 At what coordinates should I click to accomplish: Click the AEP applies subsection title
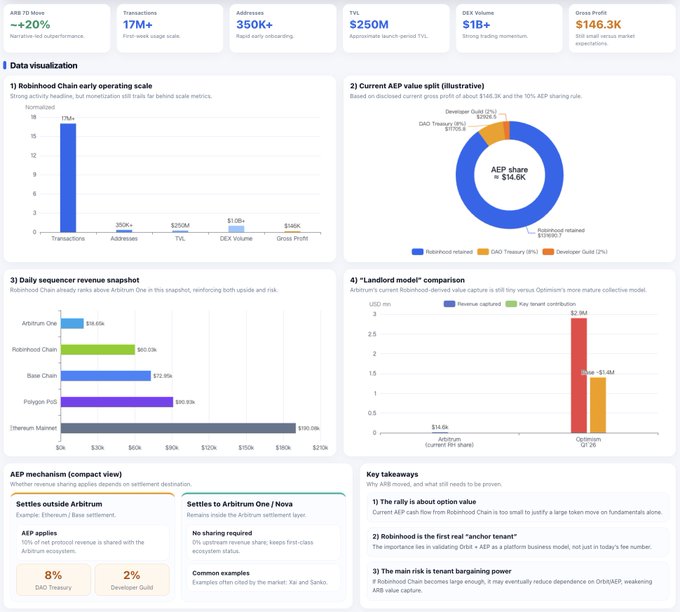39,533
